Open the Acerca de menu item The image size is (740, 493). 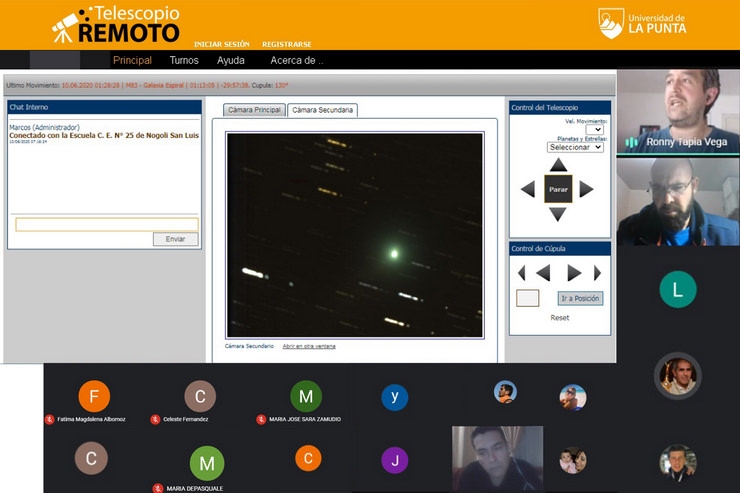pos(297,60)
